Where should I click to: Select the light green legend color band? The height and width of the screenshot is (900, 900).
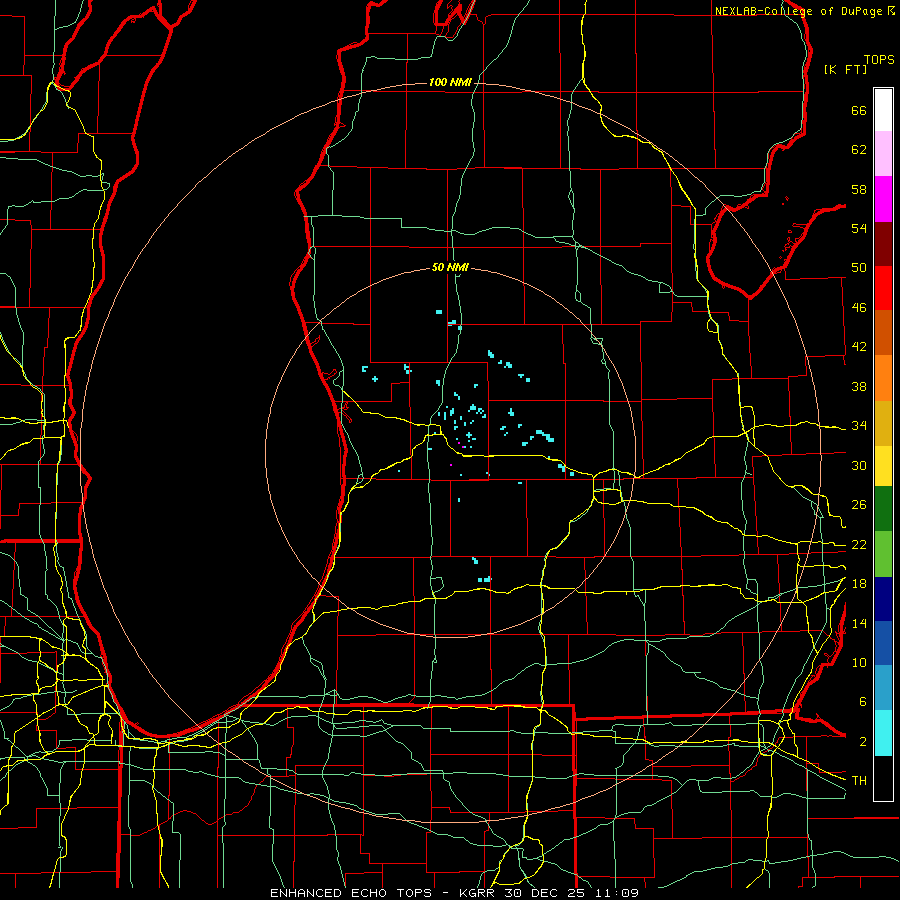point(883,554)
